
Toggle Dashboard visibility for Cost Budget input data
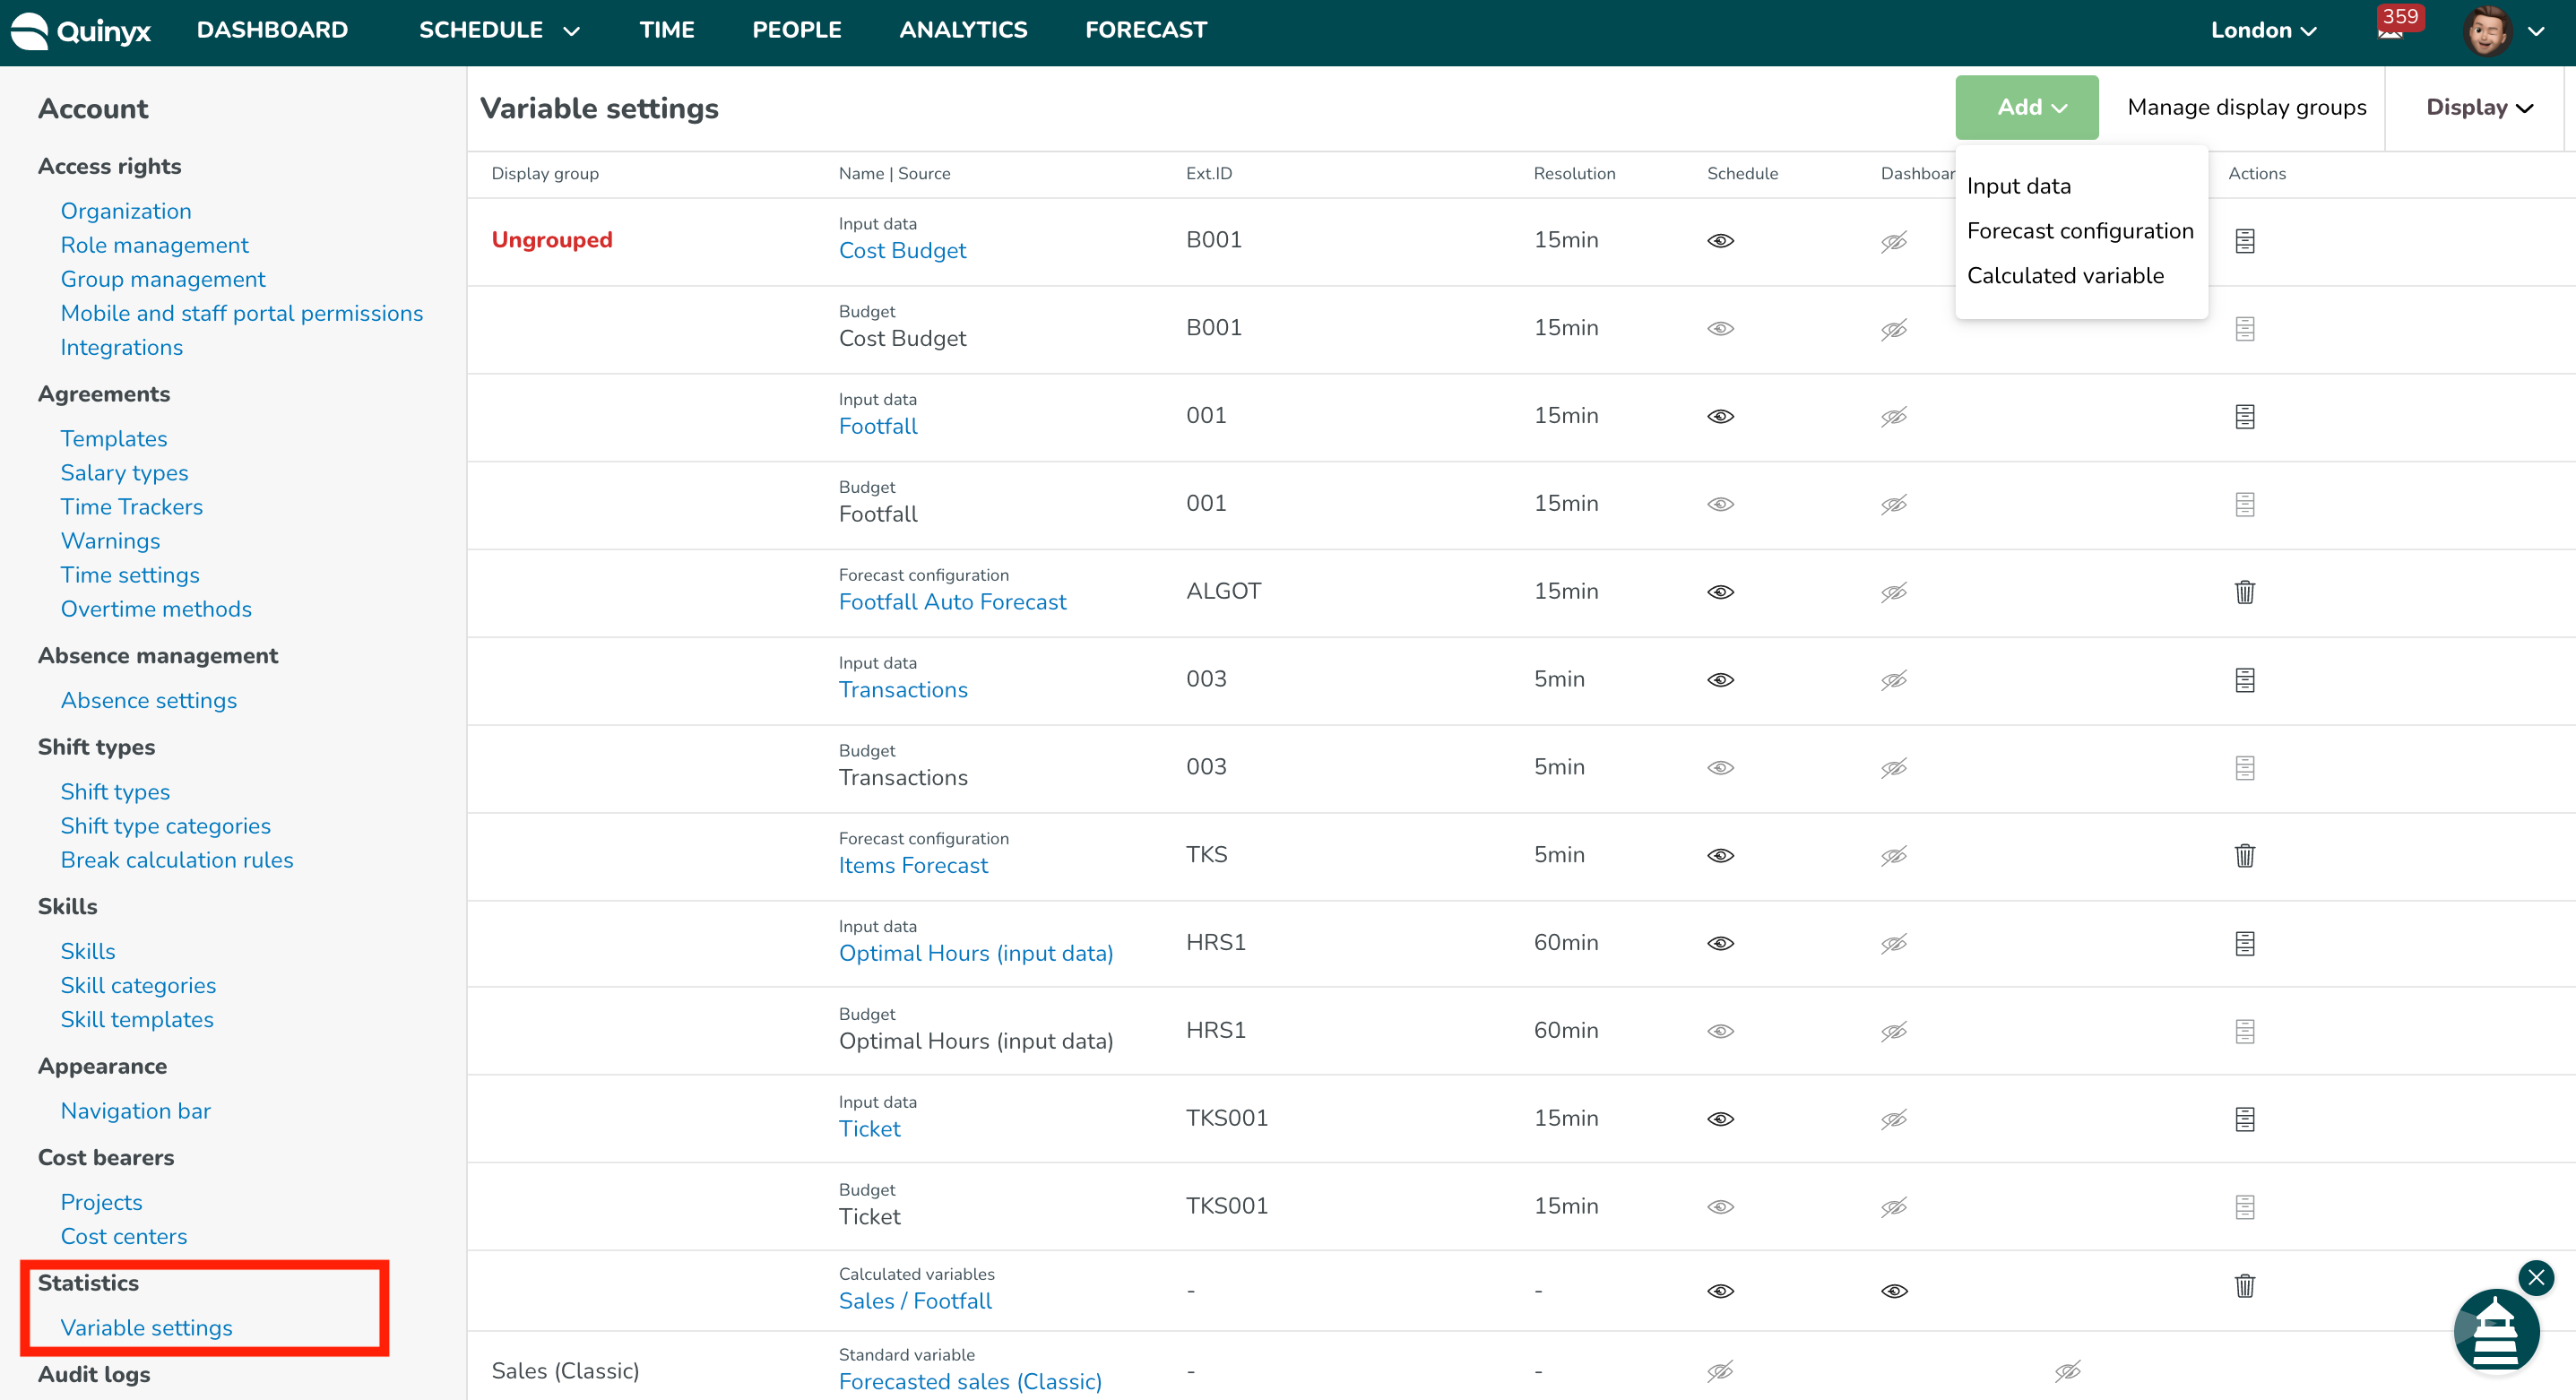coord(1894,241)
